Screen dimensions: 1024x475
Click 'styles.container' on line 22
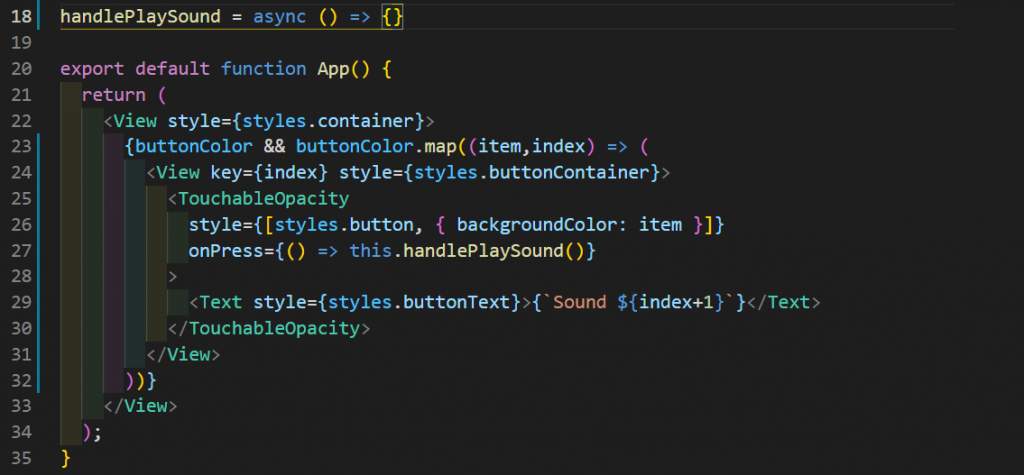pyautogui.click(x=328, y=121)
